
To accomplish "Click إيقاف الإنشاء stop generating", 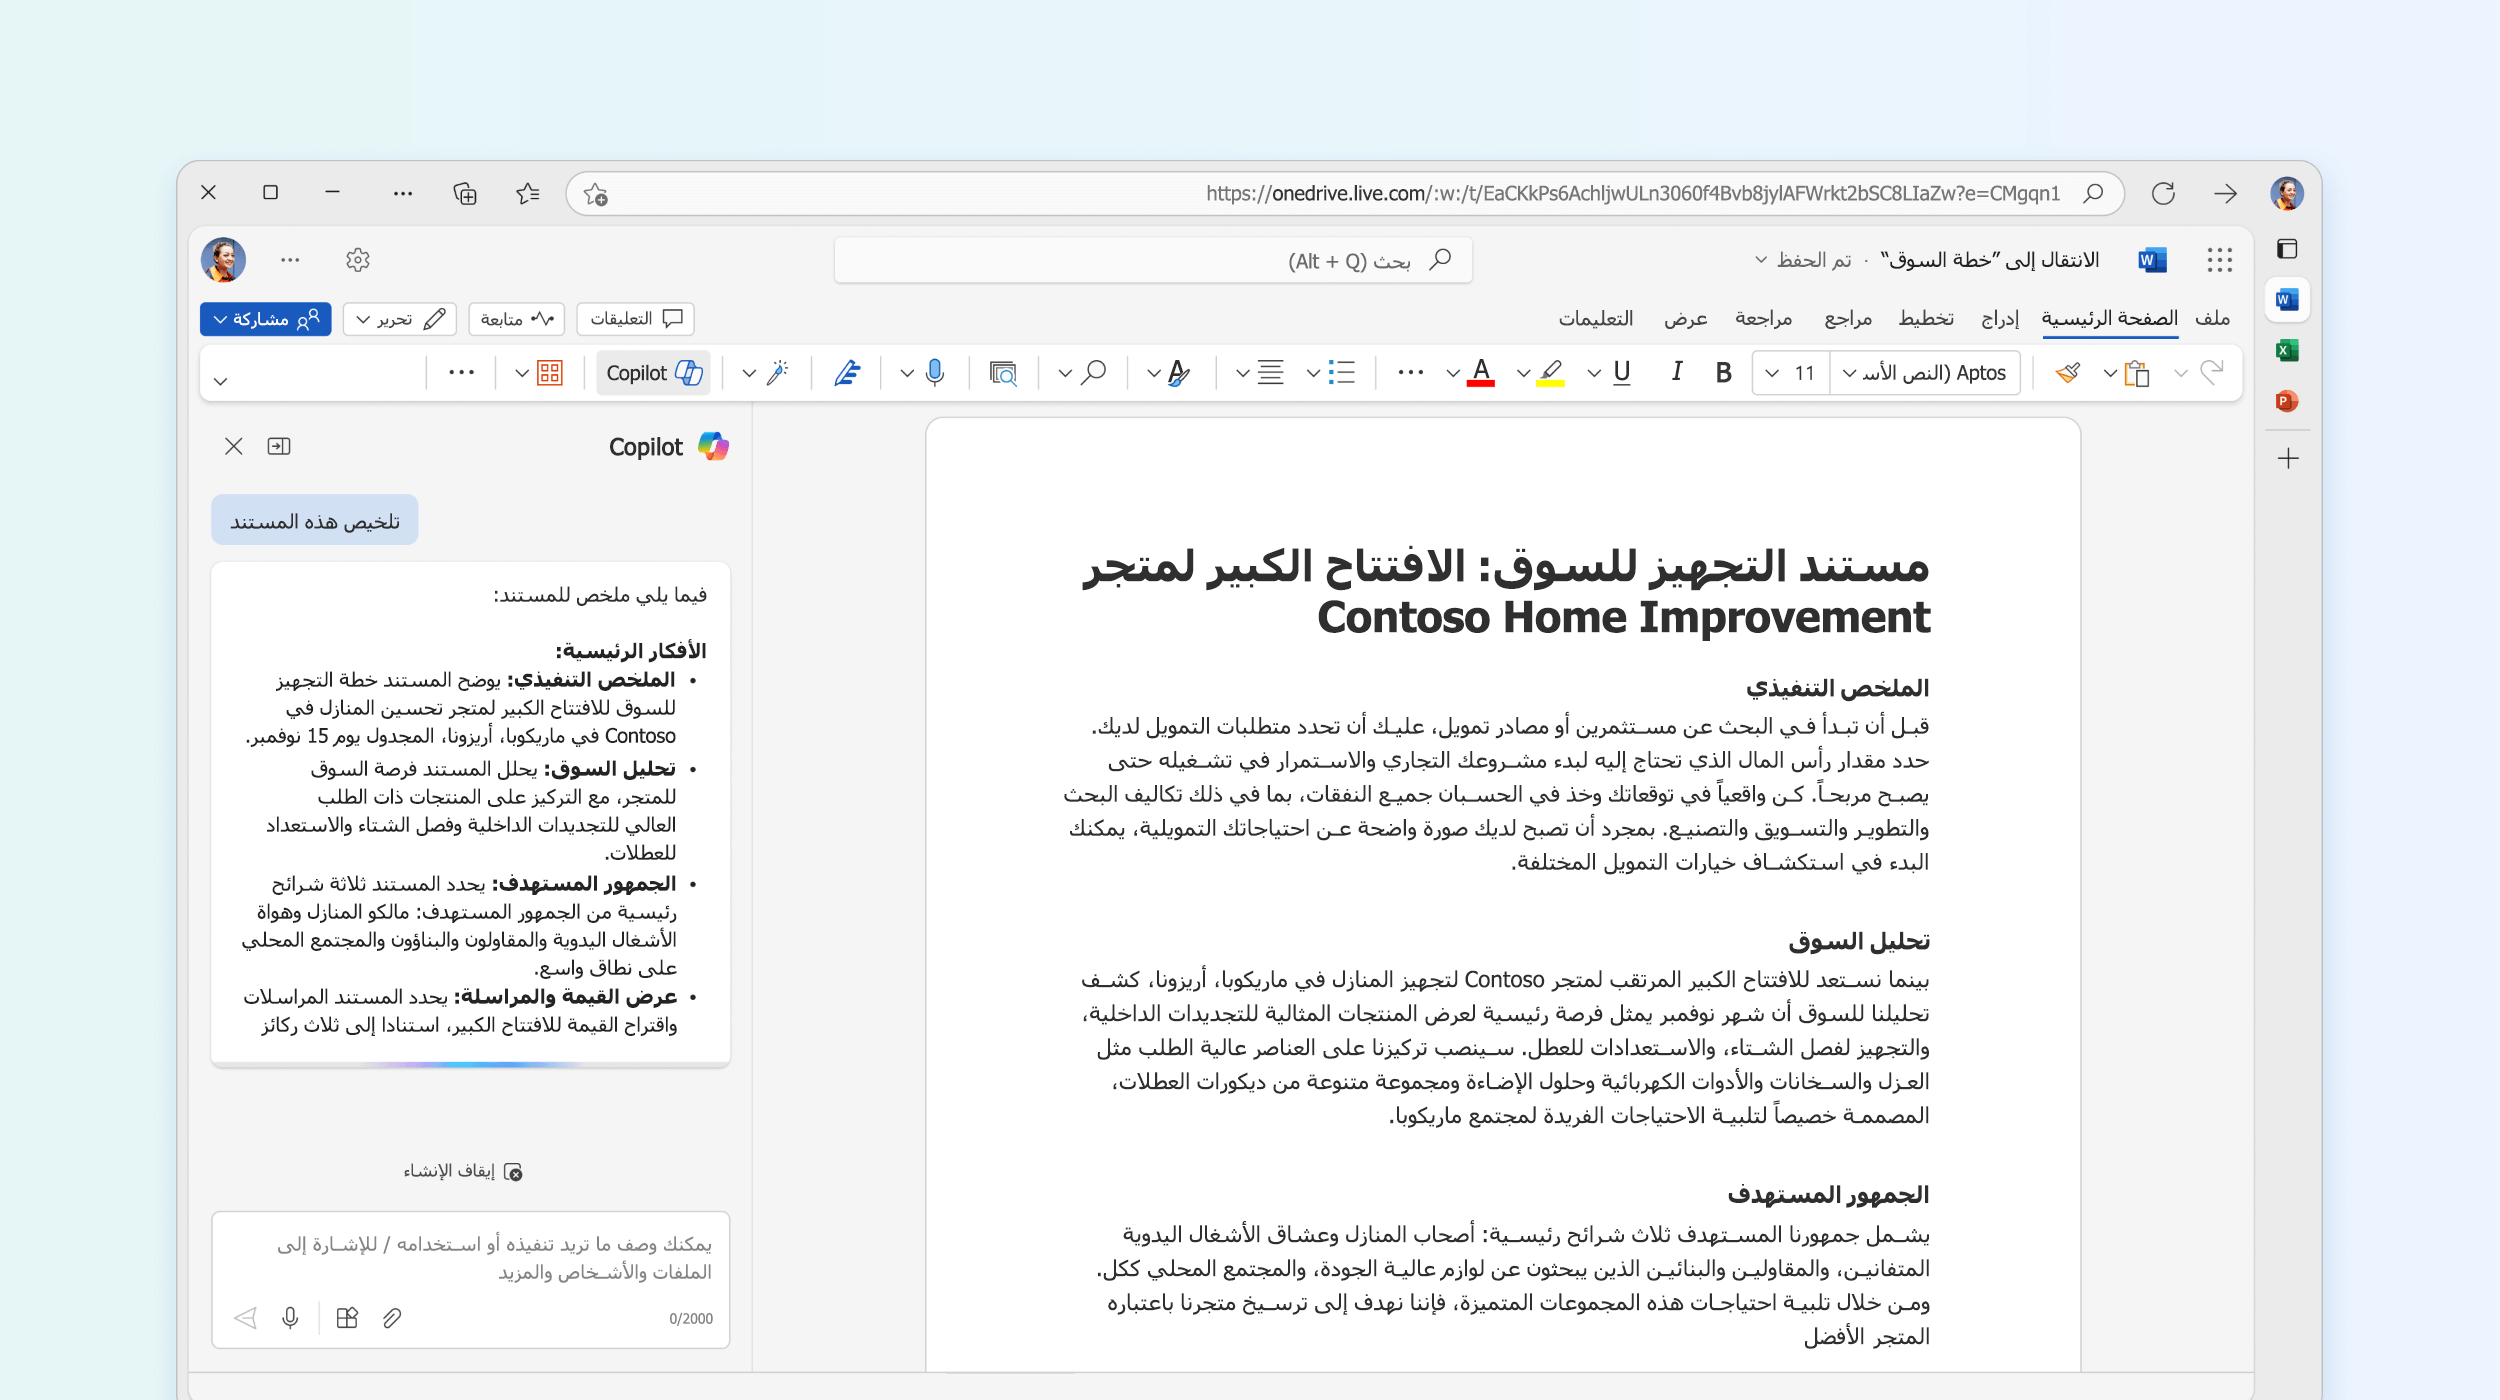I will [463, 1171].
